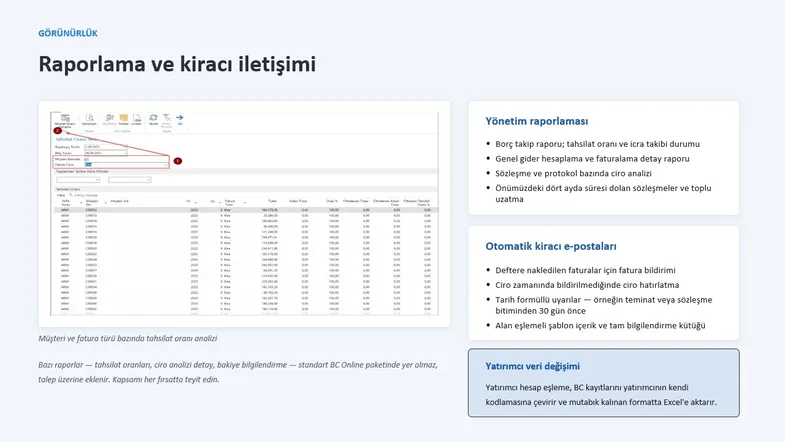Click the 'Yatırımcı veri değişimi' heading
The width and height of the screenshot is (785, 442).
tap(532, 366)
